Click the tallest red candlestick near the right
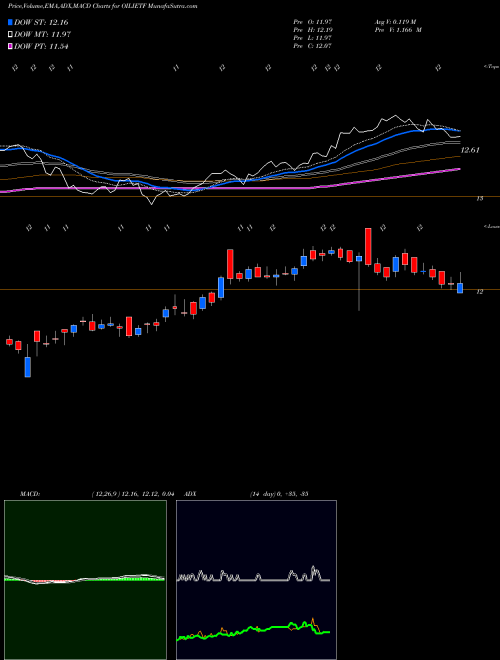Screen dimensions: 500x660 pyautogui.click(x=368, y=247)
